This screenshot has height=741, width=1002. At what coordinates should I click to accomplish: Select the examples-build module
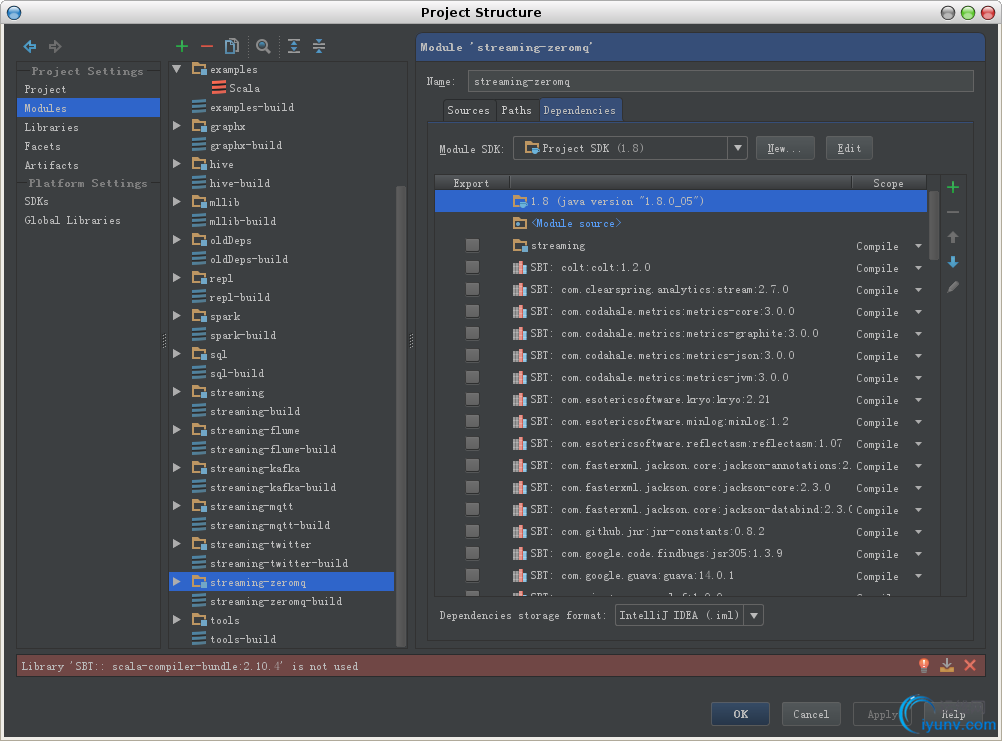click(243, 107)
